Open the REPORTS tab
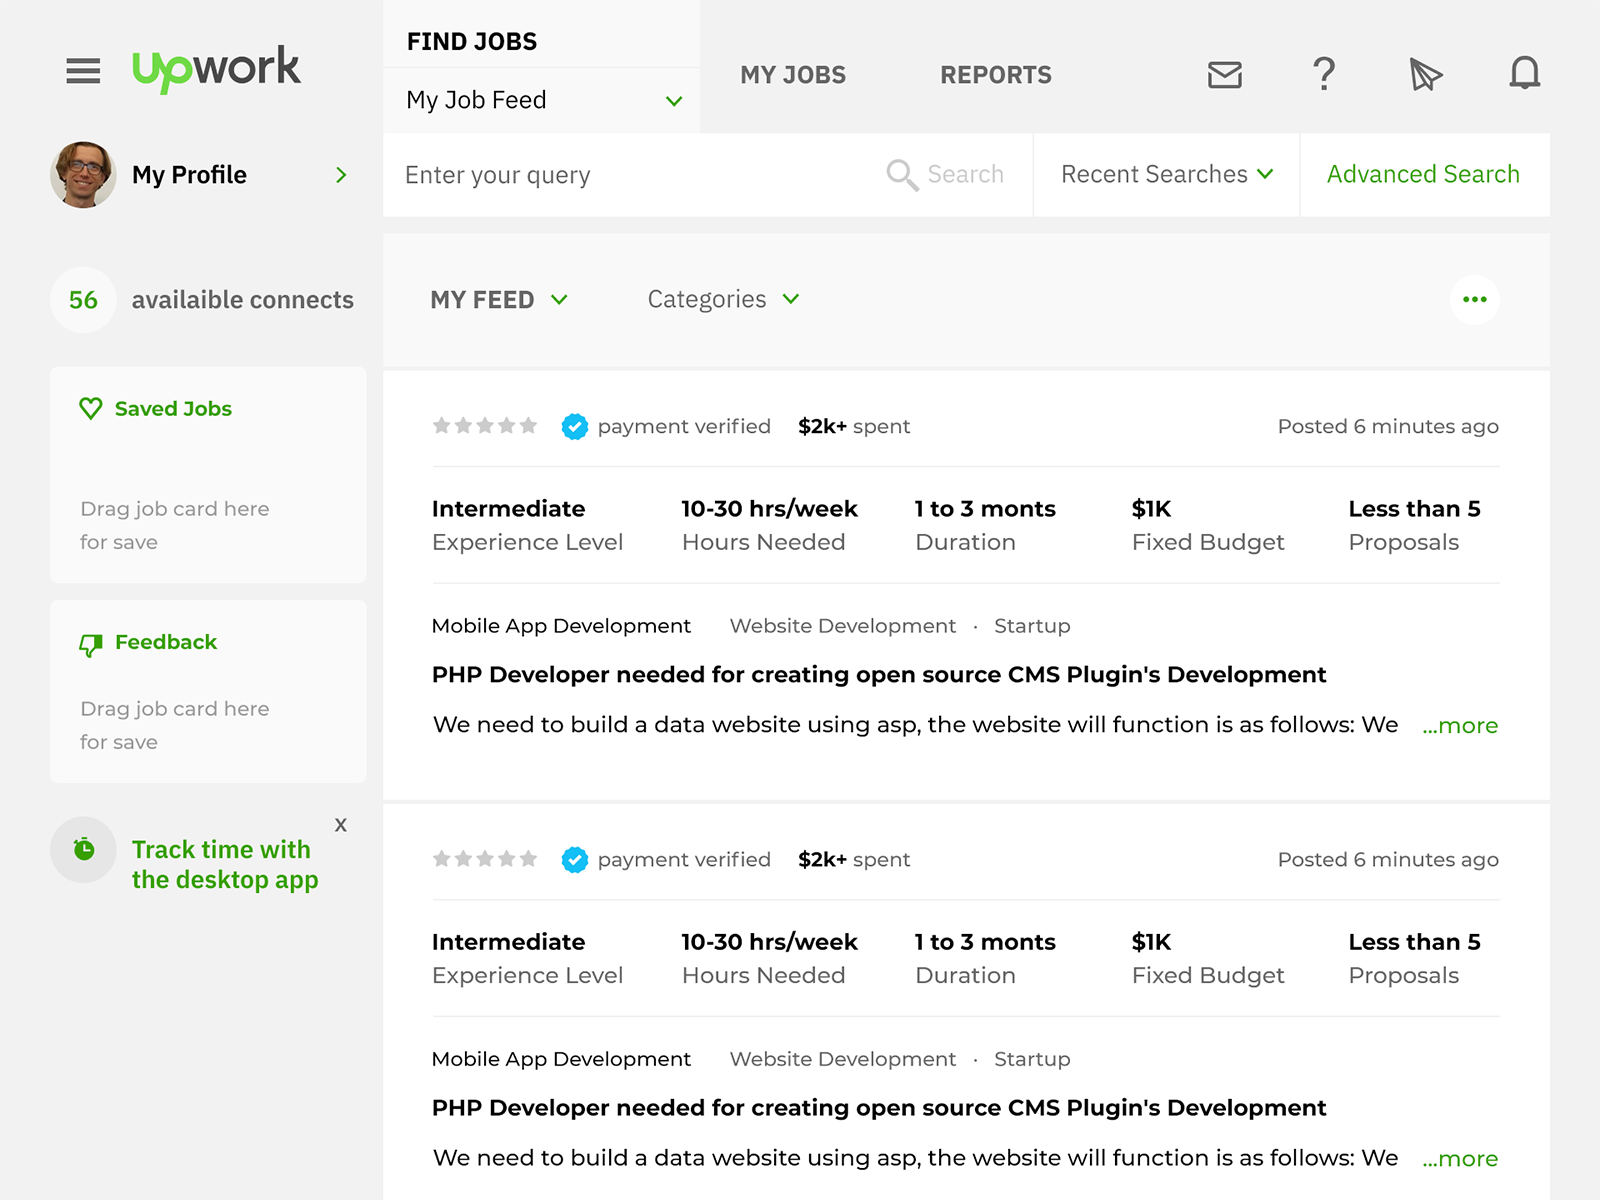 coord(995,74)
